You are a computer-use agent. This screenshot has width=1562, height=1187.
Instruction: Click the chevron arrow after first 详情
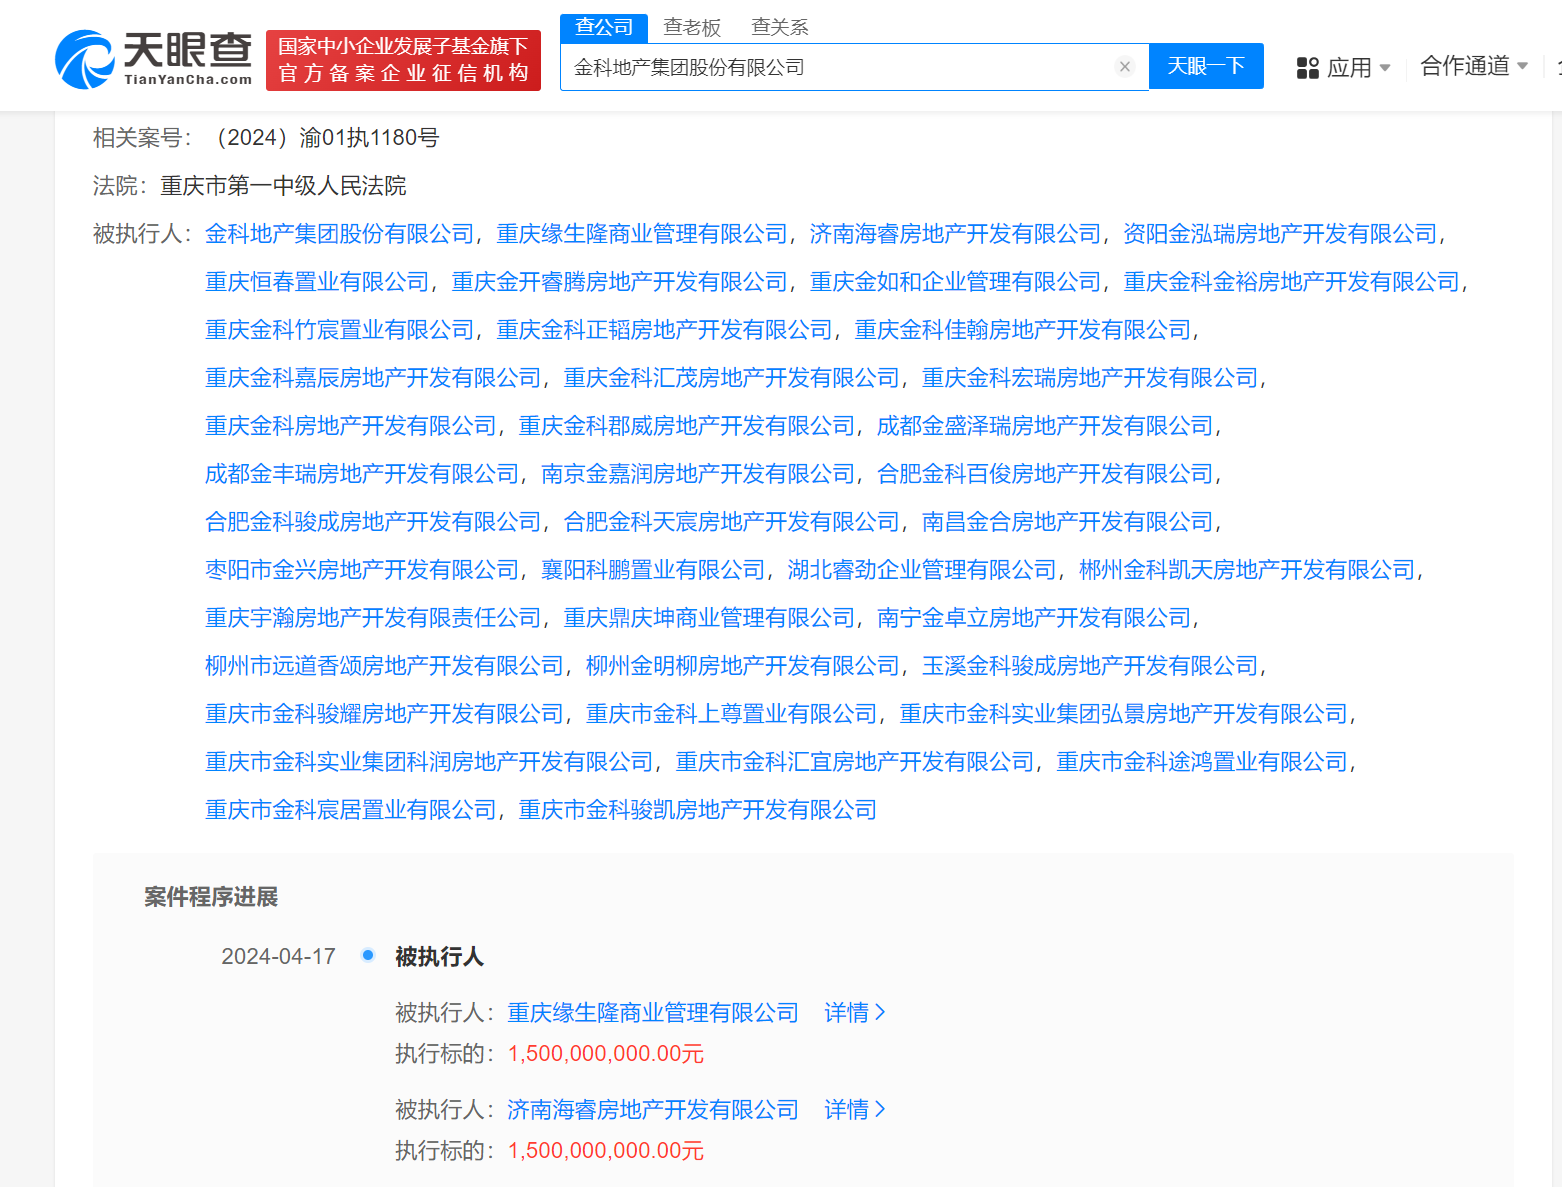point(880,1013)
